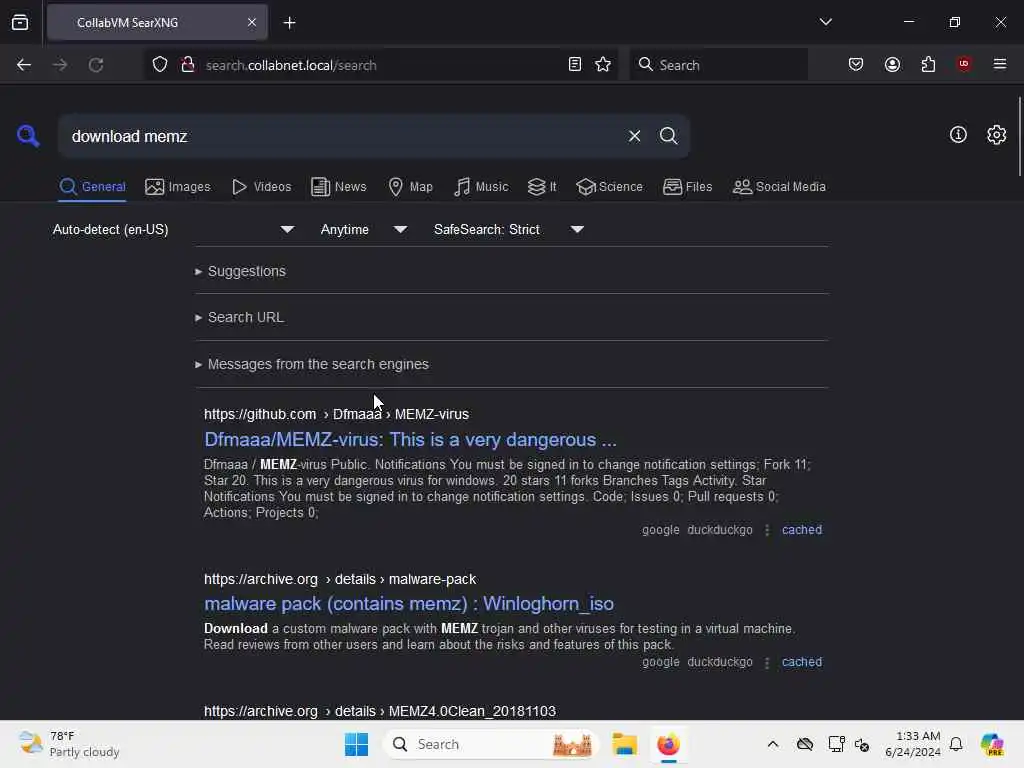The height and width of the screenshot is (768, 1024).
Task: Open Firefox account icon
Action: 892,65
